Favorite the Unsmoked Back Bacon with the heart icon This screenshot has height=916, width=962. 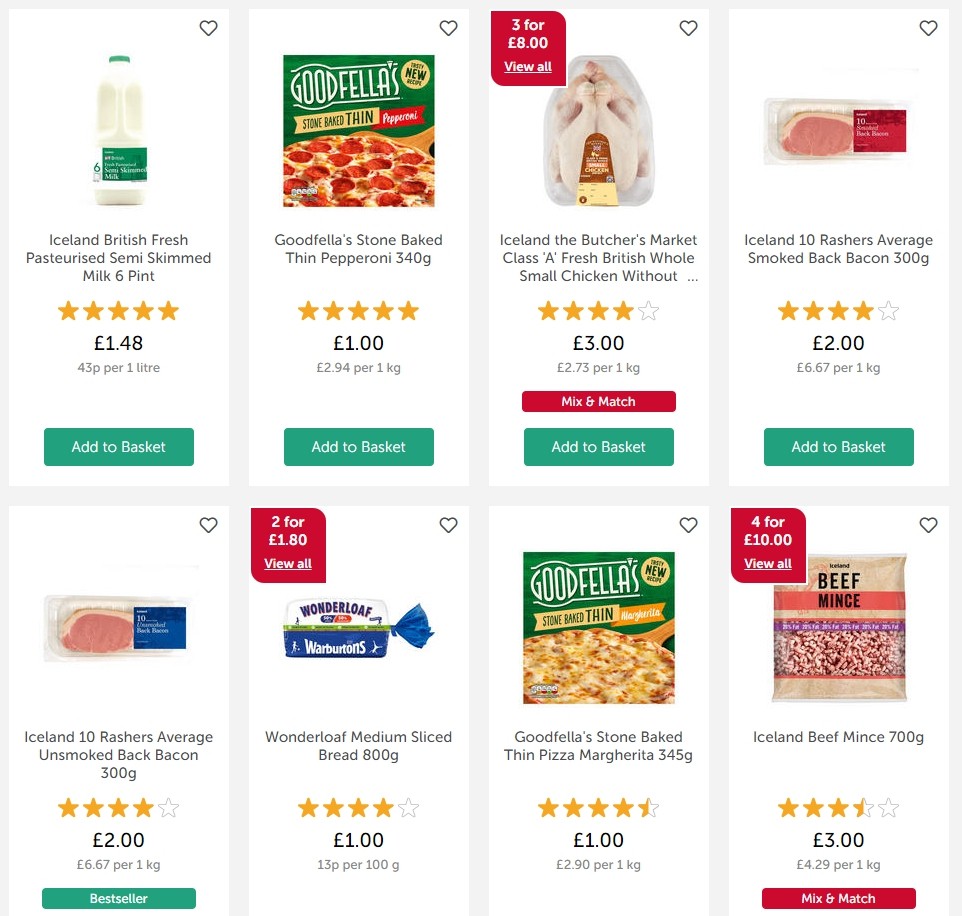click(208, 524)
